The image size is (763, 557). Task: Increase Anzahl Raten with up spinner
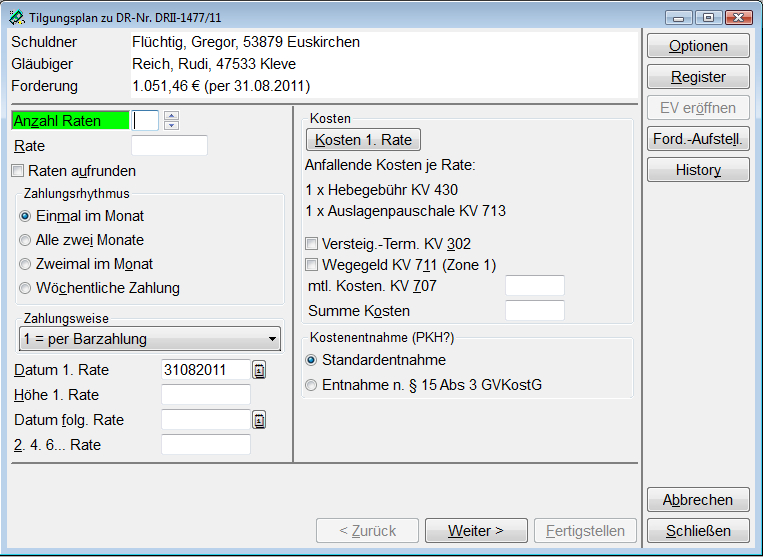point(171,115)
